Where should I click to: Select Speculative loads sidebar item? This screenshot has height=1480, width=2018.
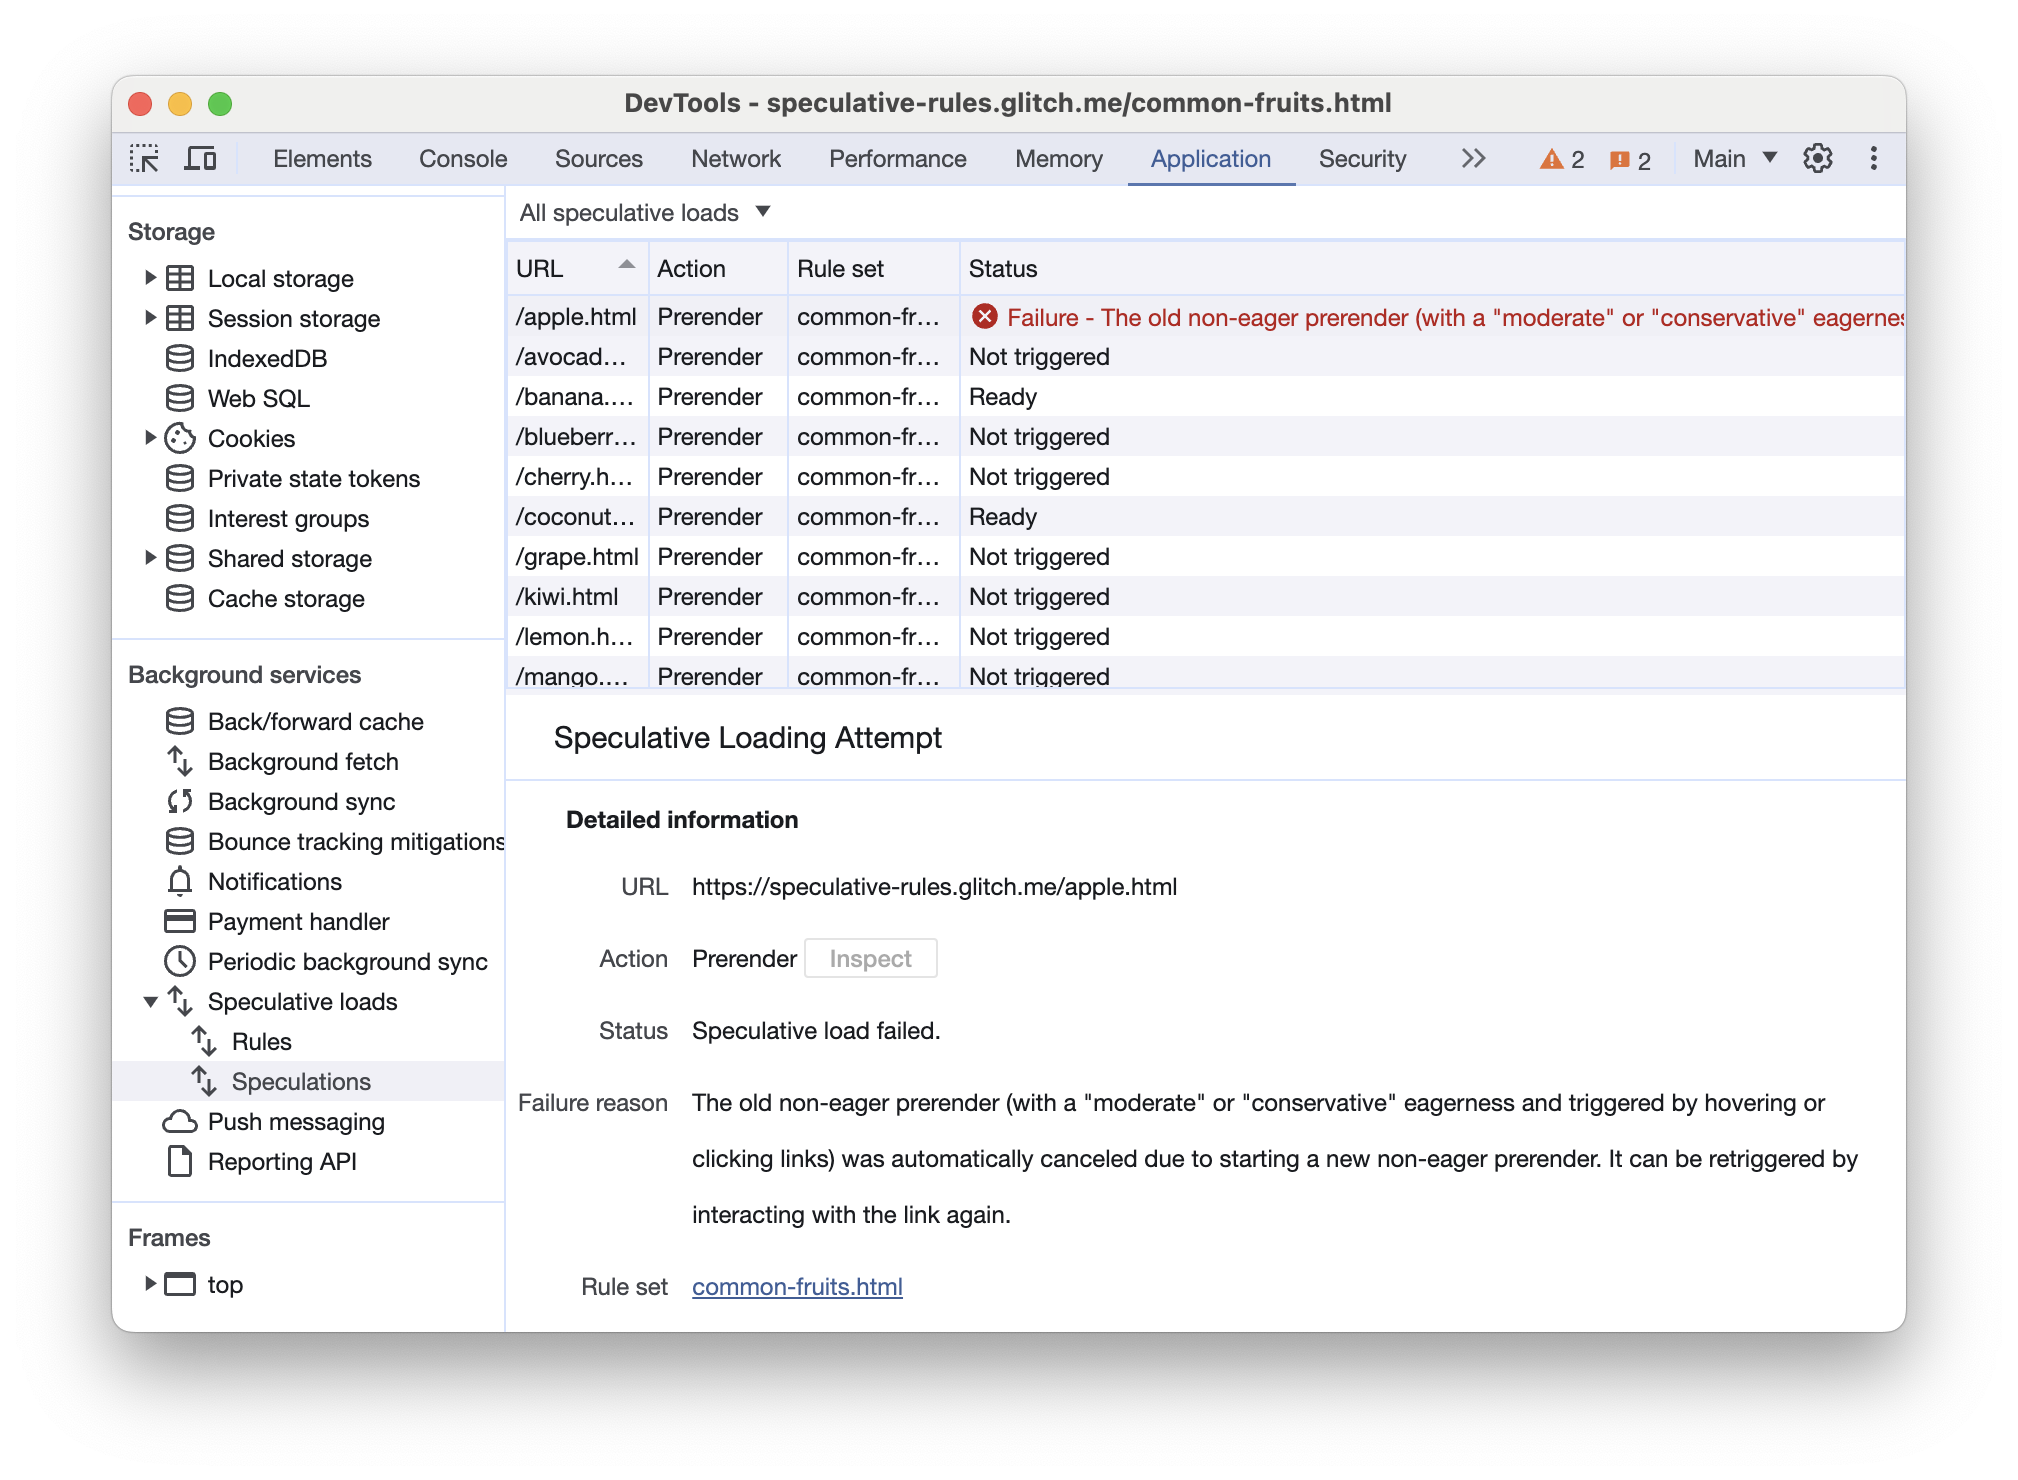(x=306, y=999)
